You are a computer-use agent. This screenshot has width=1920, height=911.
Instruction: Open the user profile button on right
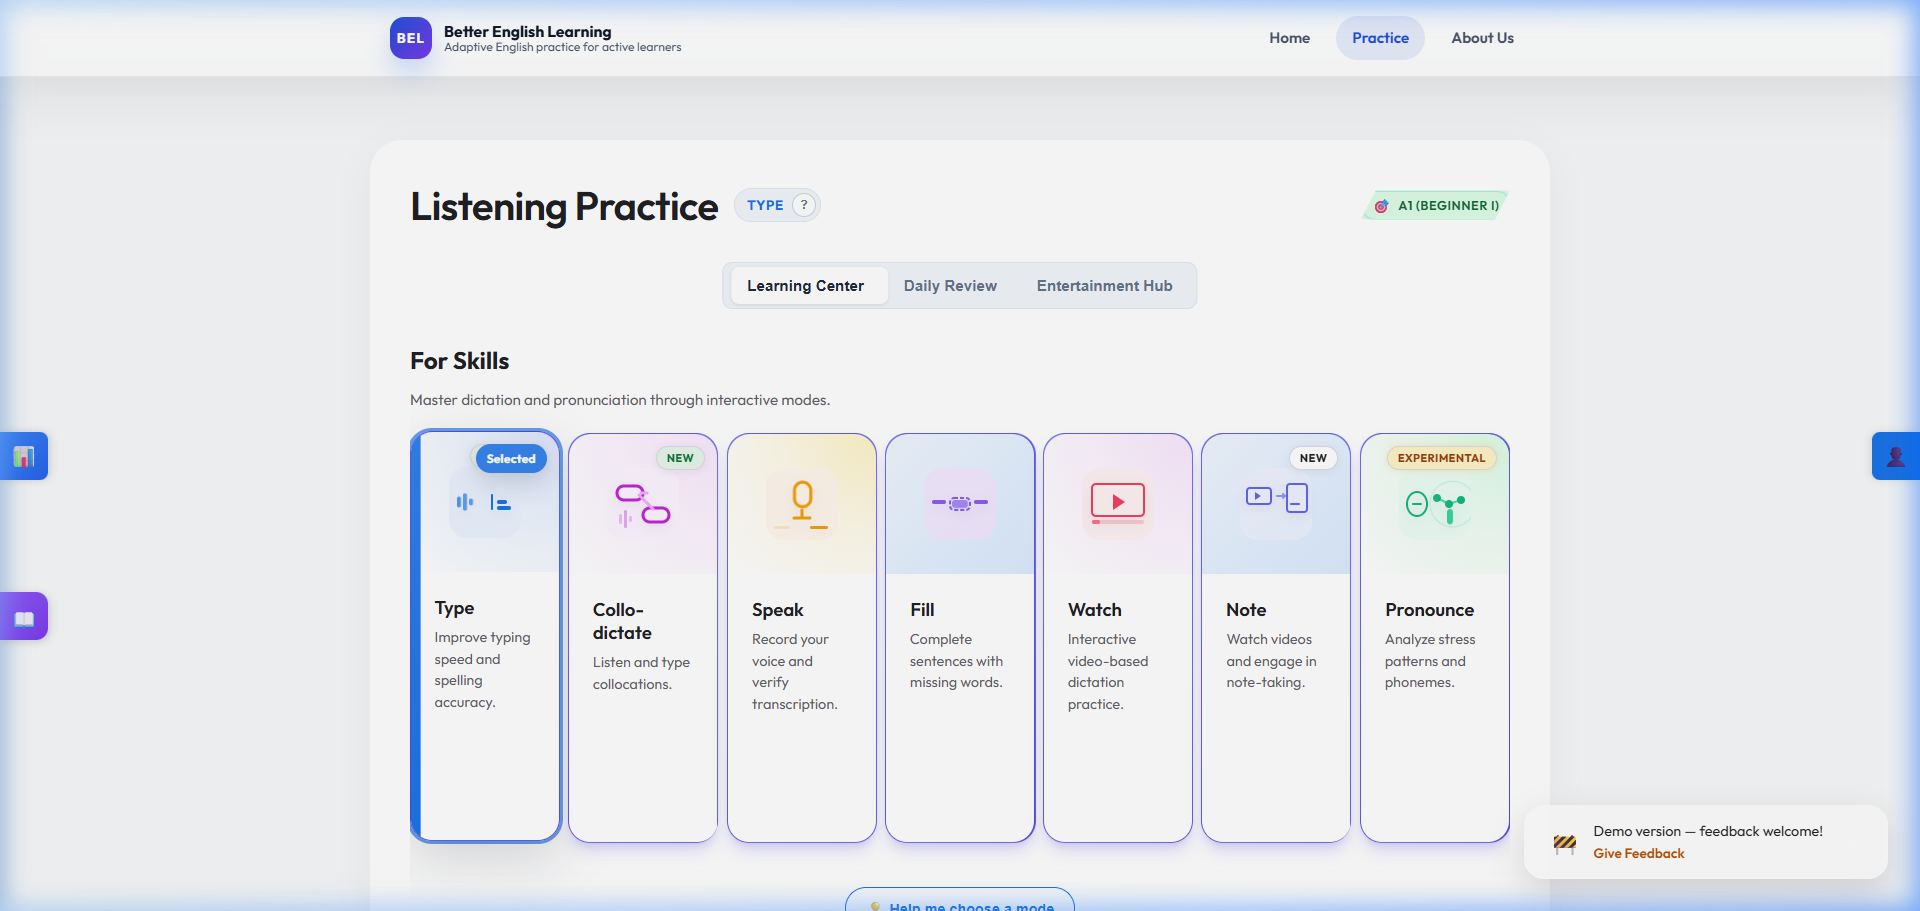[1896, 456]
